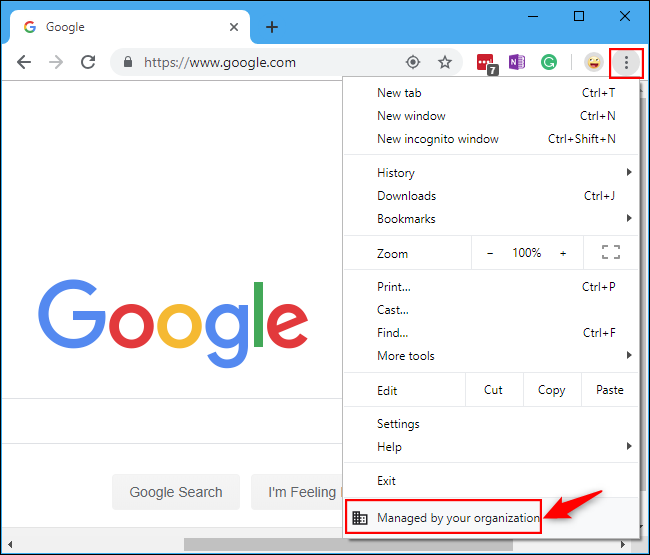The image size is (650, 555).
Task: Expand the Bookmarks submenu
Action: click(491, 219)
